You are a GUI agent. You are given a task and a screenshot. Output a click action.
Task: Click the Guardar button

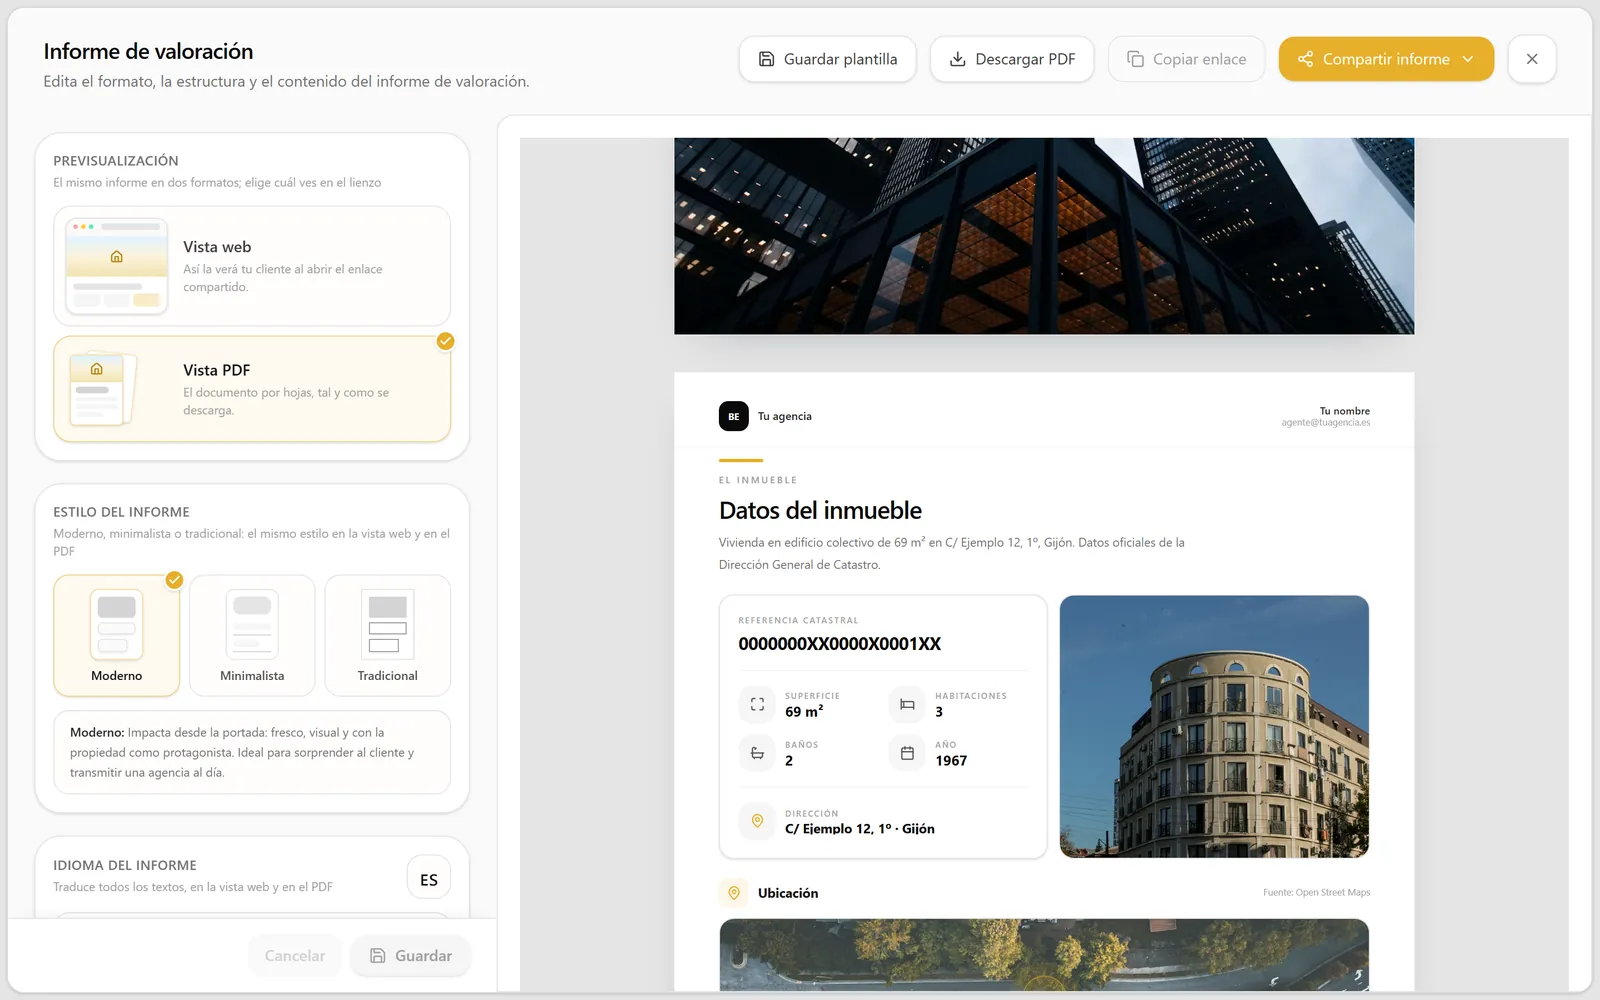(410, 956)
